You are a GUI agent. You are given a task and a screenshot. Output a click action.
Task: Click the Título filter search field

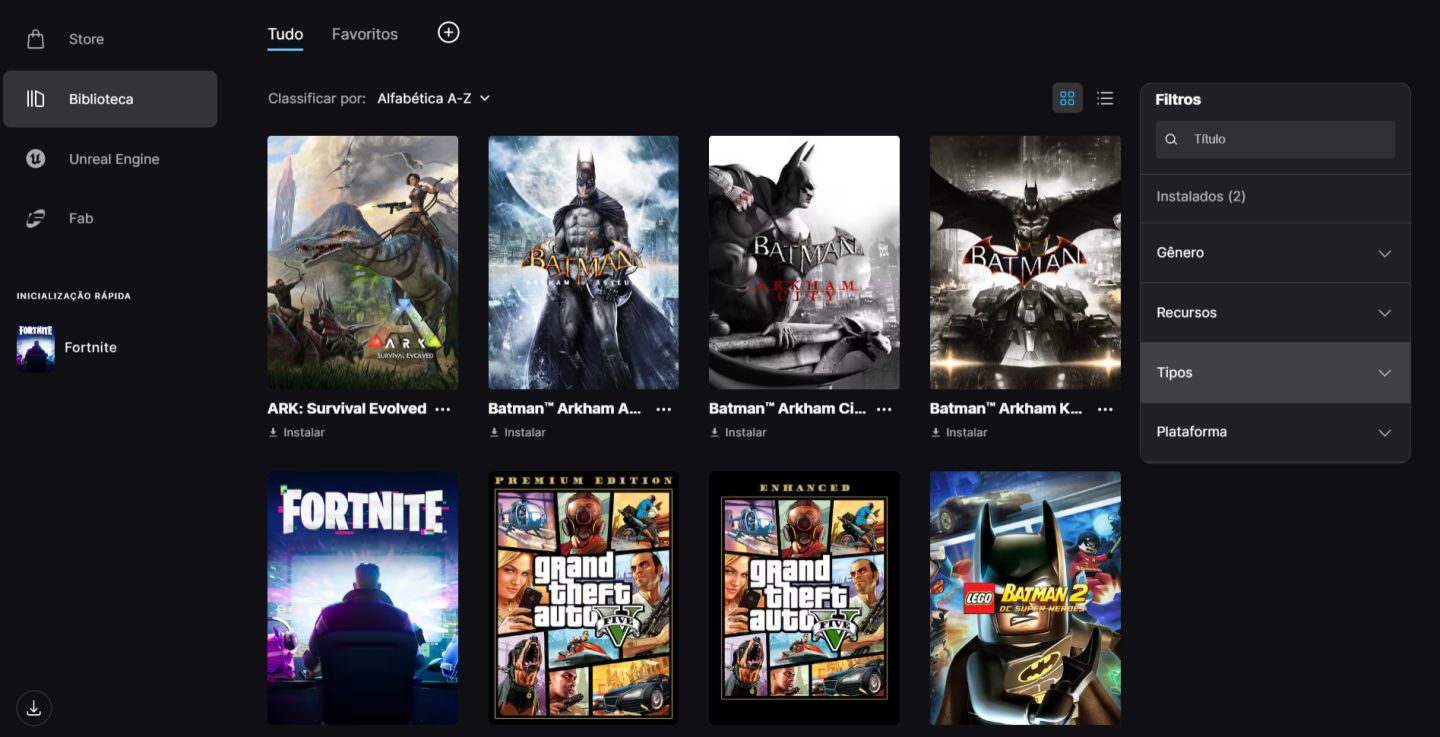click(1275, 139)
